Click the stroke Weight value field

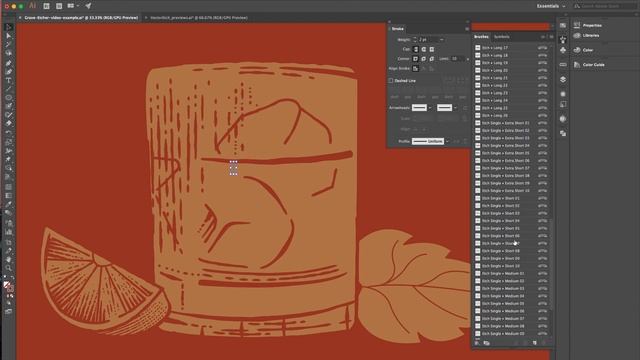click(x=428, y=40)
